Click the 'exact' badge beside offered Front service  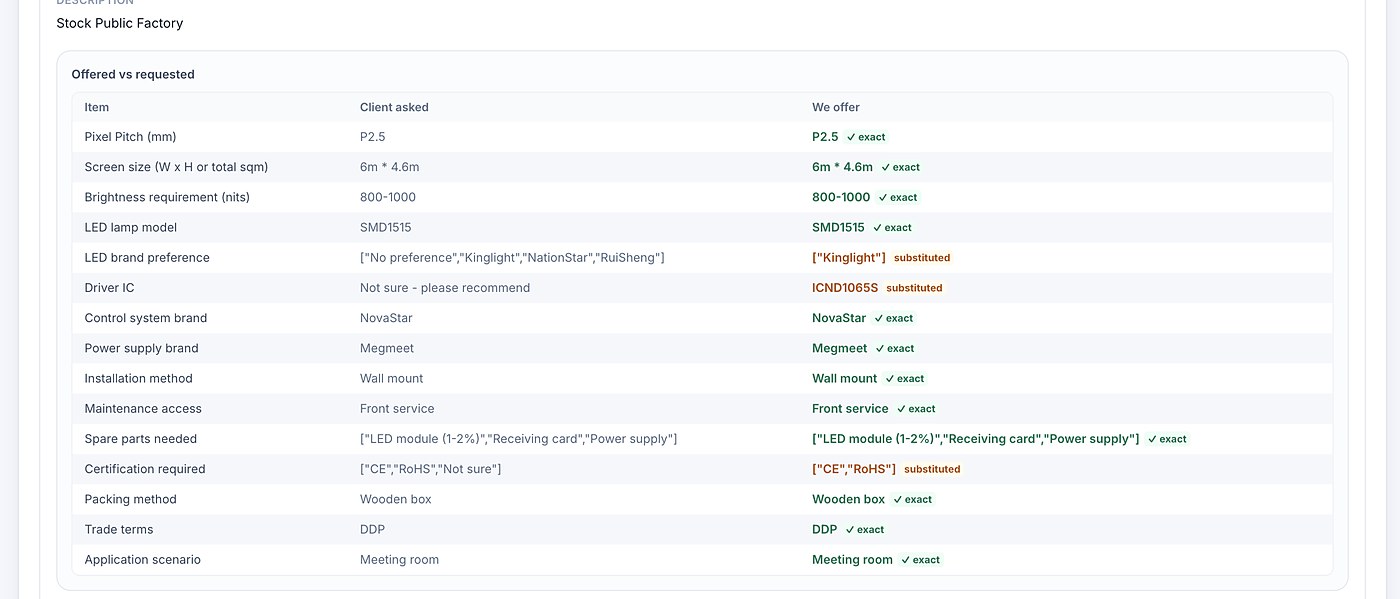pos(916,408)
